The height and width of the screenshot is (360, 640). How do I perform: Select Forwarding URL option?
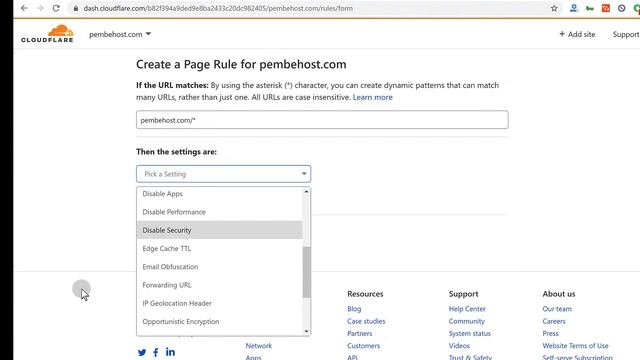[220, 285]
